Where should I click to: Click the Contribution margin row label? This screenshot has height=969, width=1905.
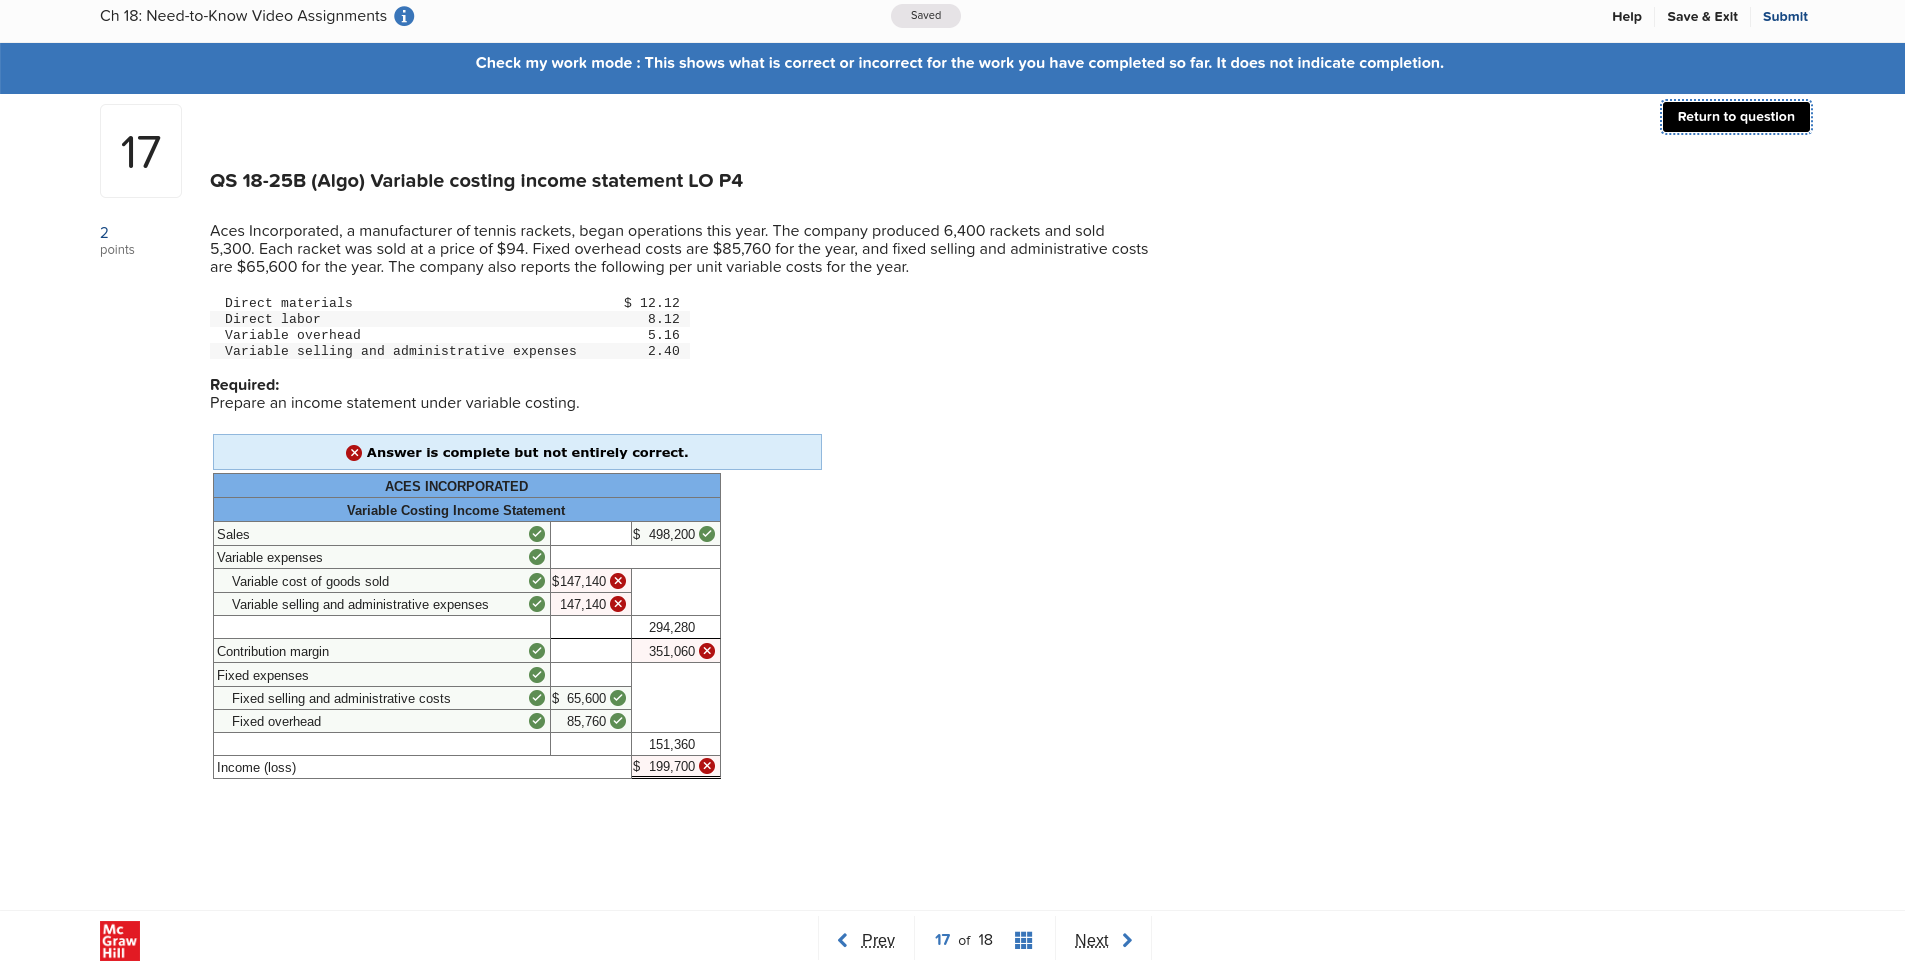point(273,651)
